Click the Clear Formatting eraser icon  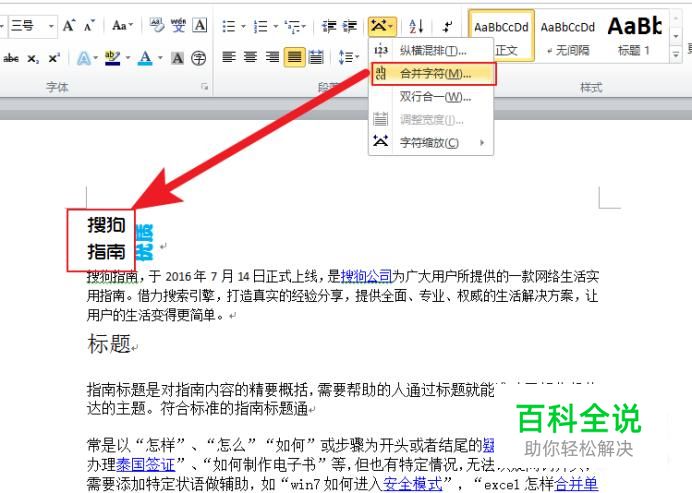pyautogui.click(x=157, y=26)
